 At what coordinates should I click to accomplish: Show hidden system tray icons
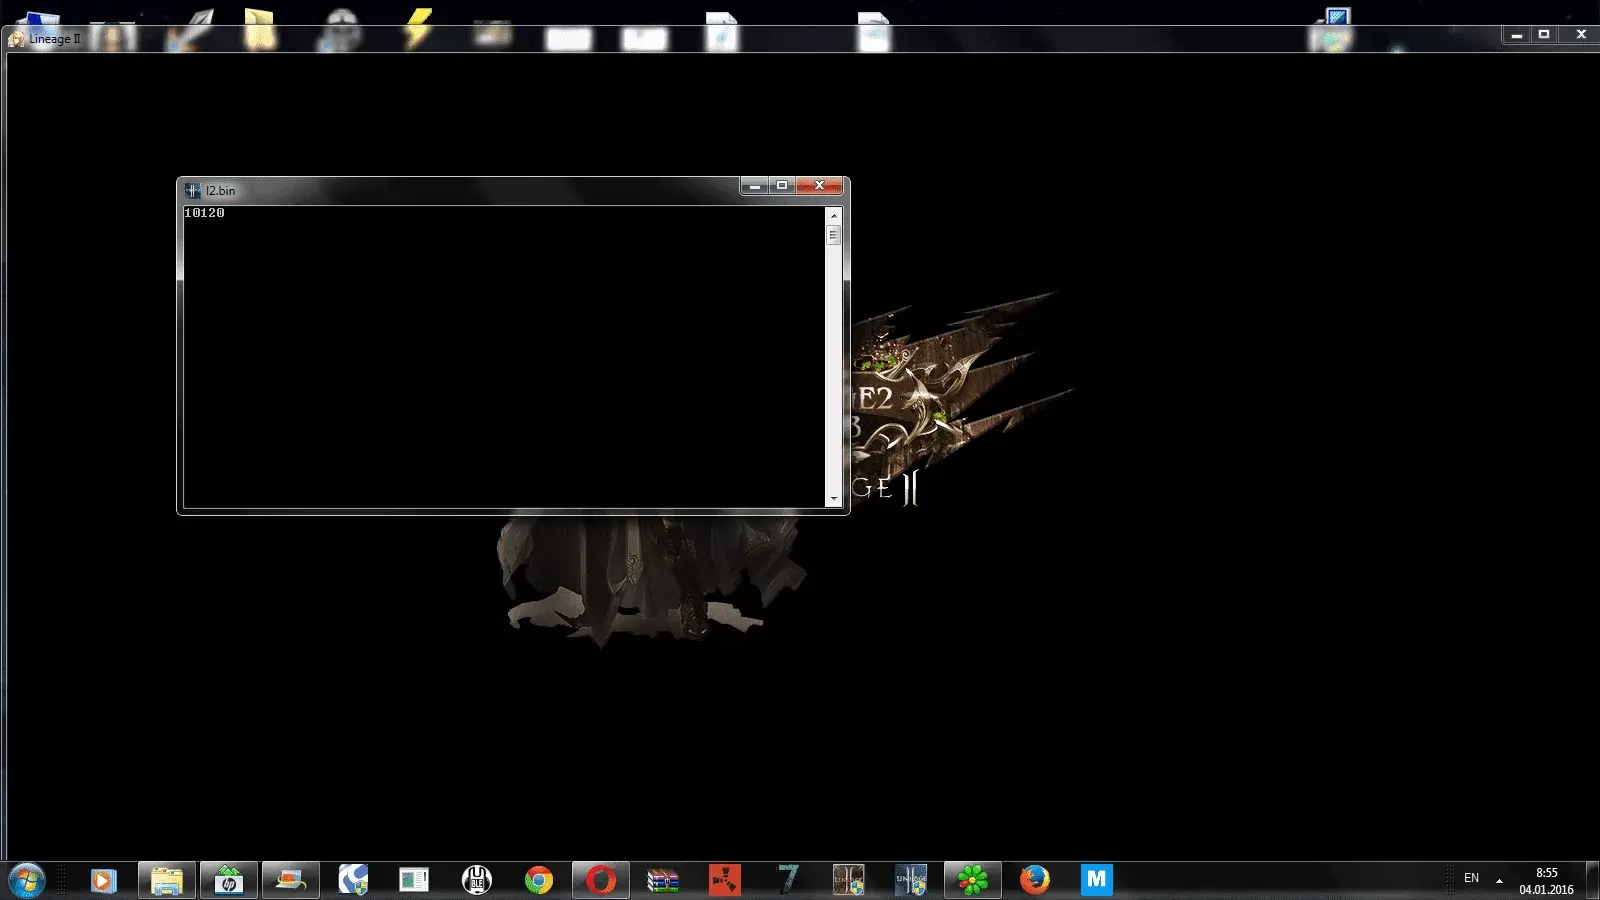point(1499,880)
